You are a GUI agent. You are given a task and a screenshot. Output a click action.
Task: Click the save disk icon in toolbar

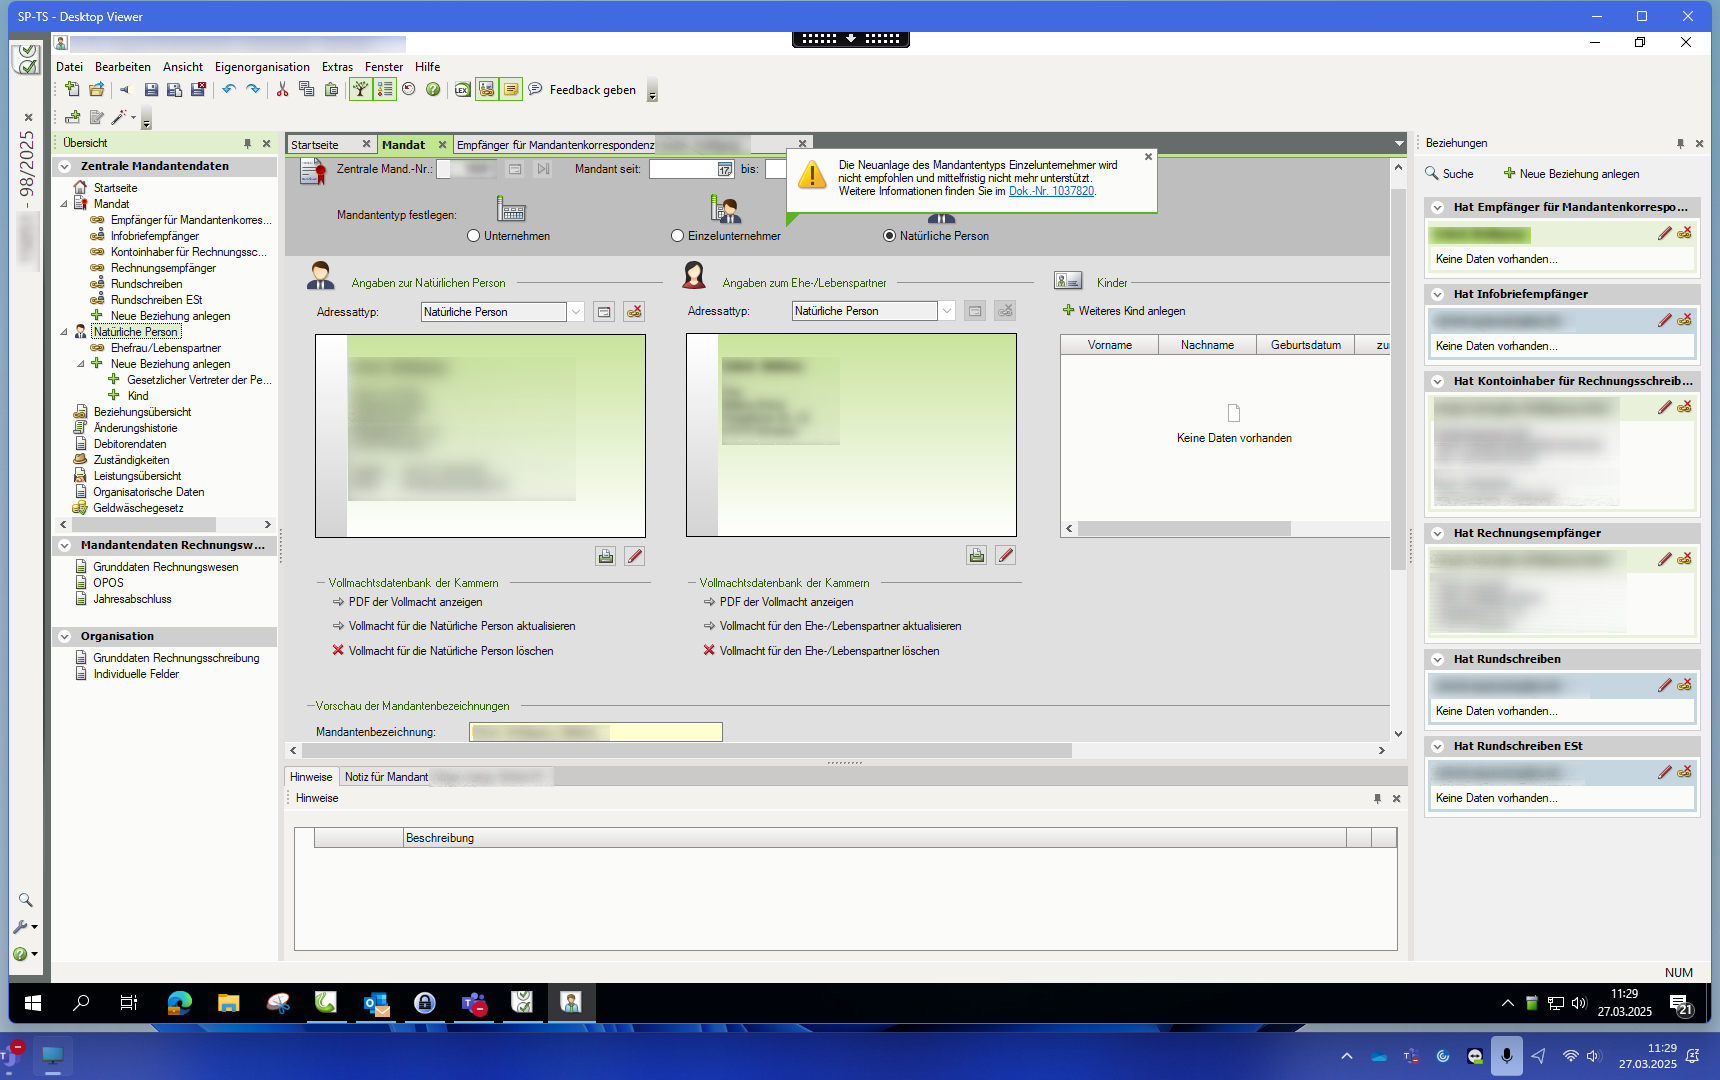click(151, 90)
